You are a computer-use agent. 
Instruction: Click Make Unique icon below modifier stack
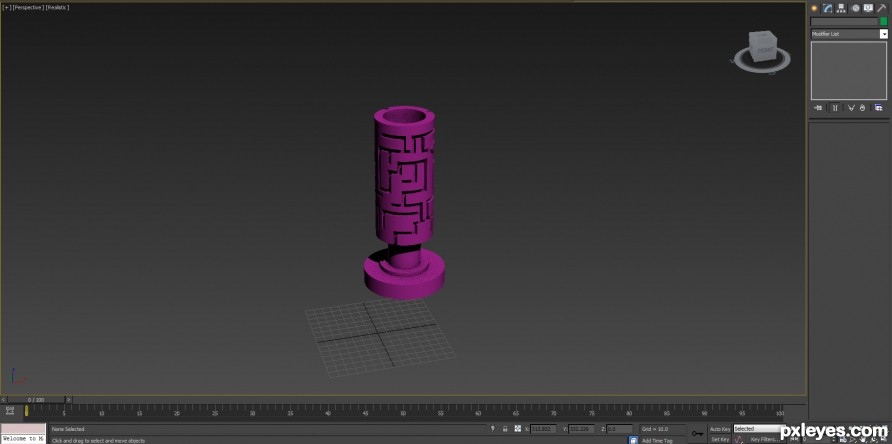click(851, 108)
